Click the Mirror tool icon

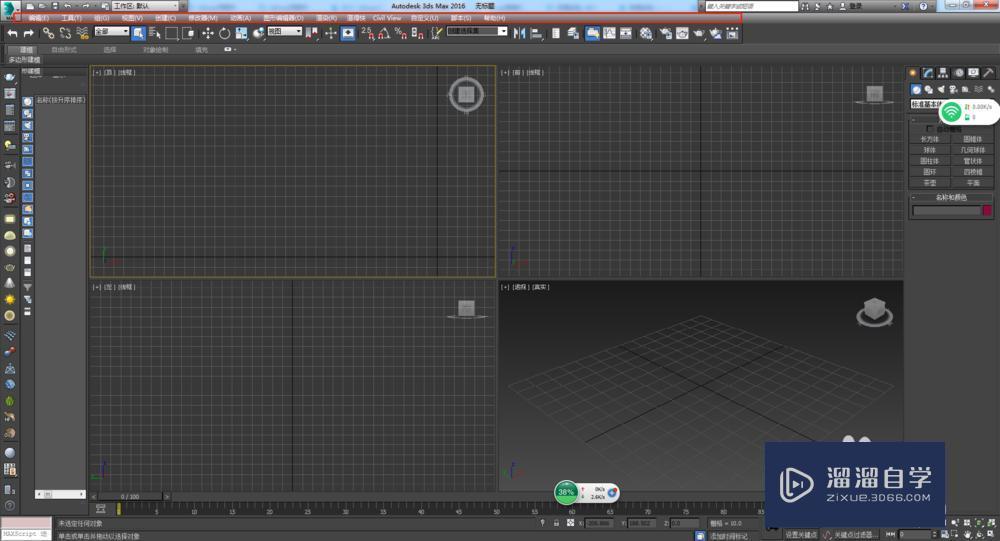coord(519,33)
